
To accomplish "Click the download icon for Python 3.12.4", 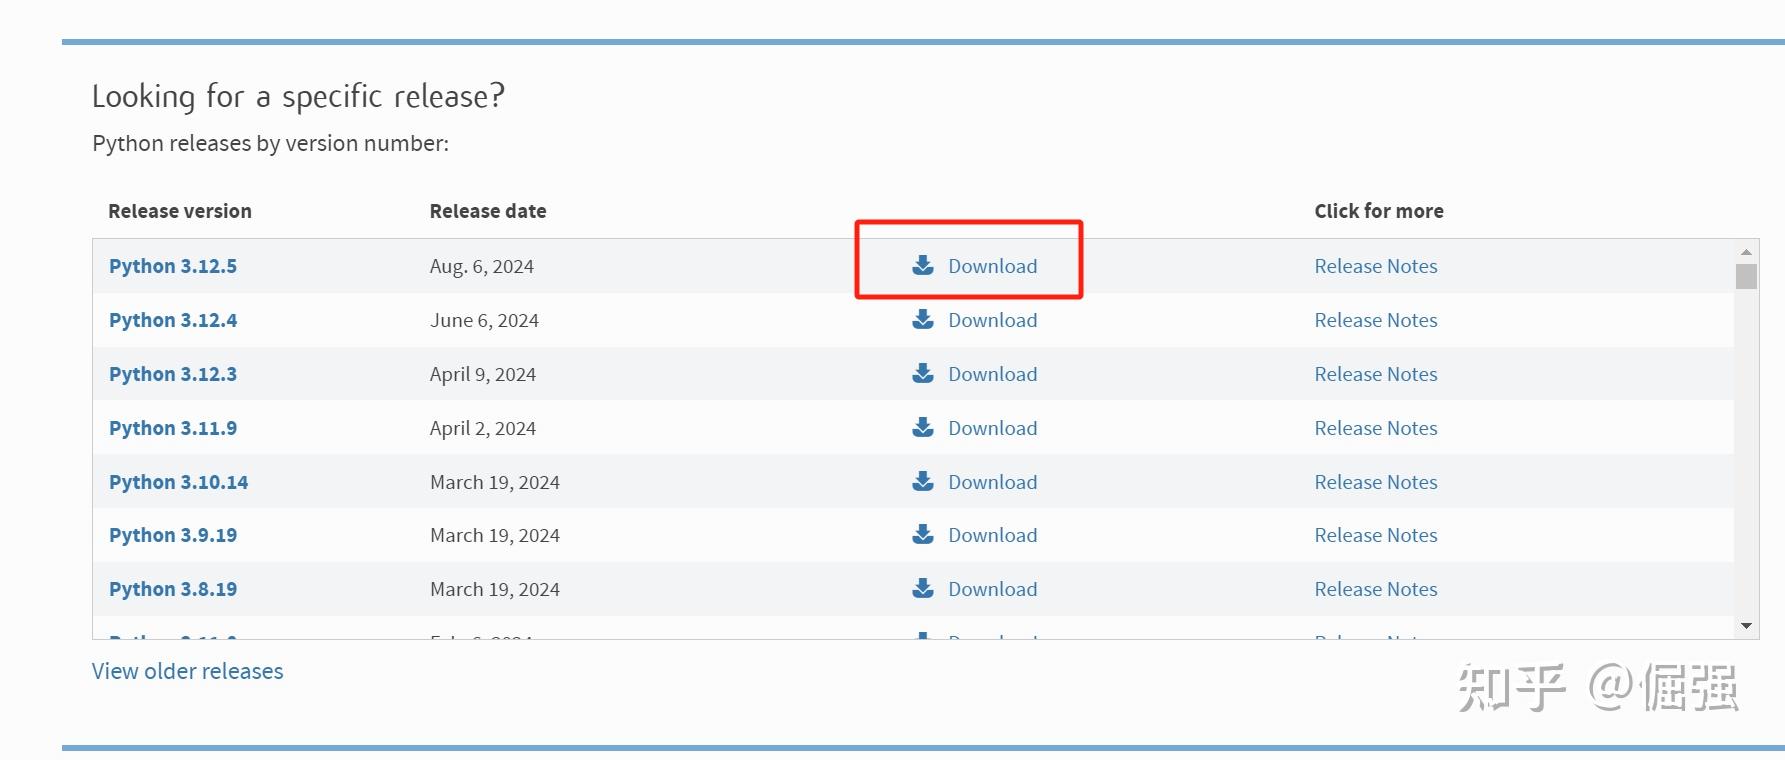I will click(923, 319).
